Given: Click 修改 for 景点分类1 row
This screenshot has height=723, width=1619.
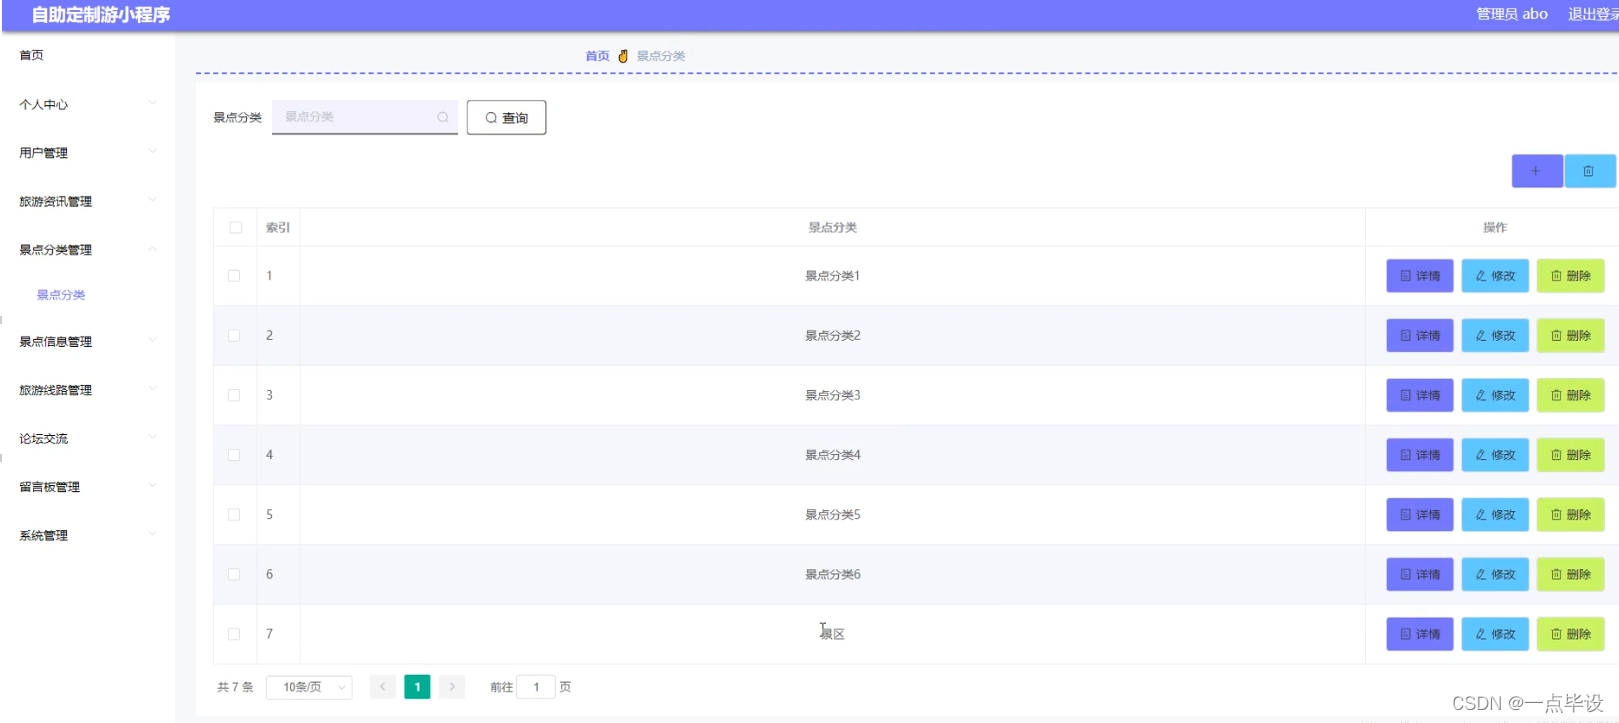Looking at the screenshot, I should point(1495,276).
